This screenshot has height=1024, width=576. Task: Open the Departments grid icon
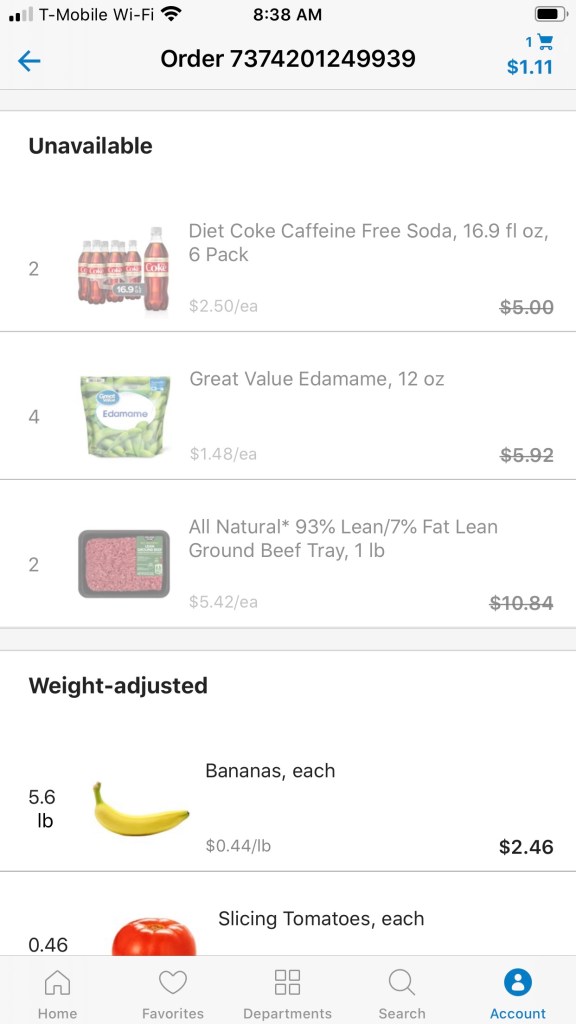point(287,985)
